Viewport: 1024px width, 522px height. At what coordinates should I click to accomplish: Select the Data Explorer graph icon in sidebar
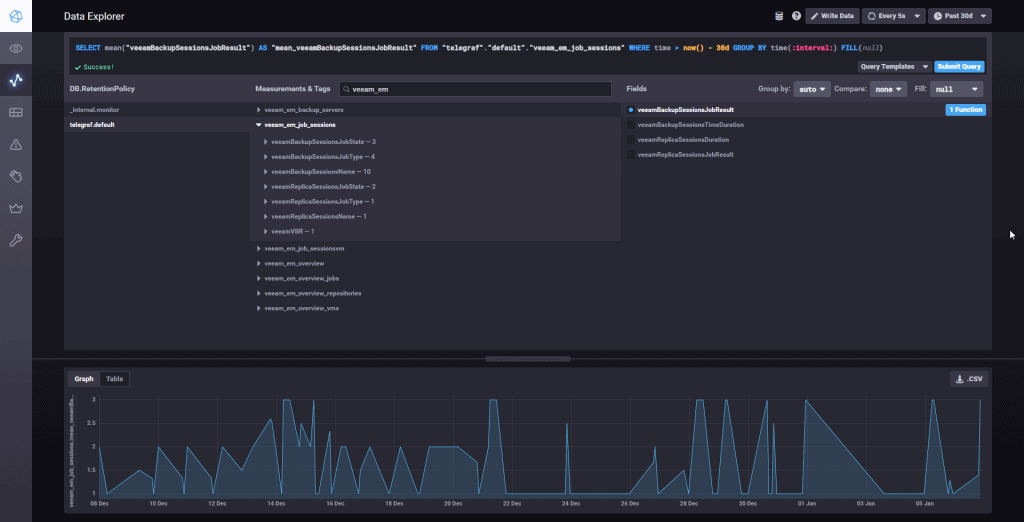tap(16, 80)
